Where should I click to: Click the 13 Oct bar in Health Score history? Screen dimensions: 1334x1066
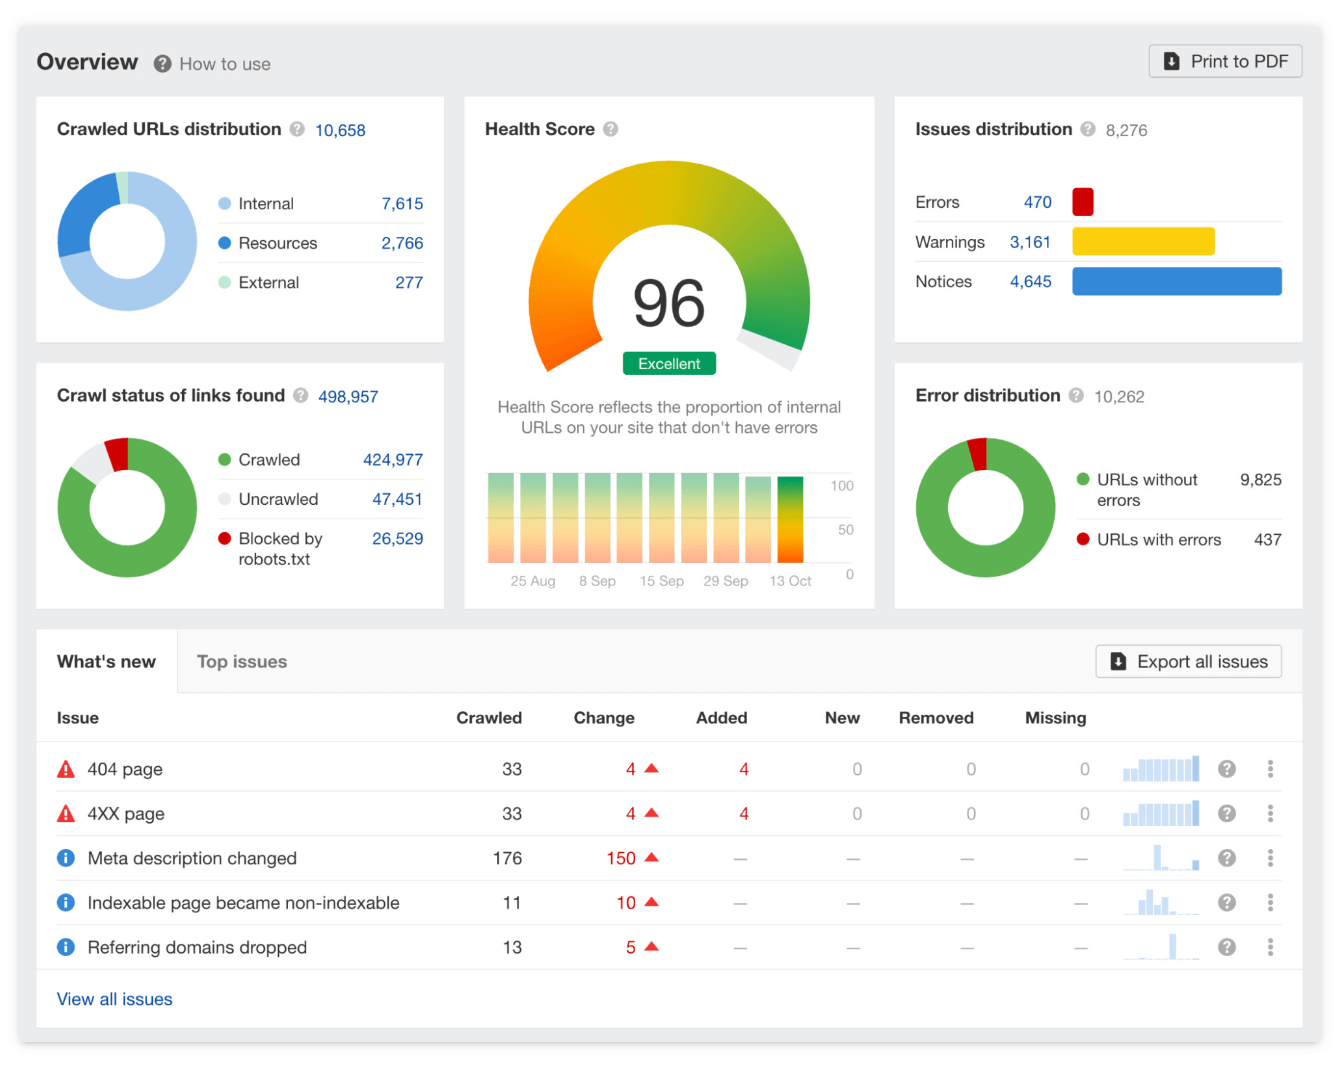[x=790, y=519]
